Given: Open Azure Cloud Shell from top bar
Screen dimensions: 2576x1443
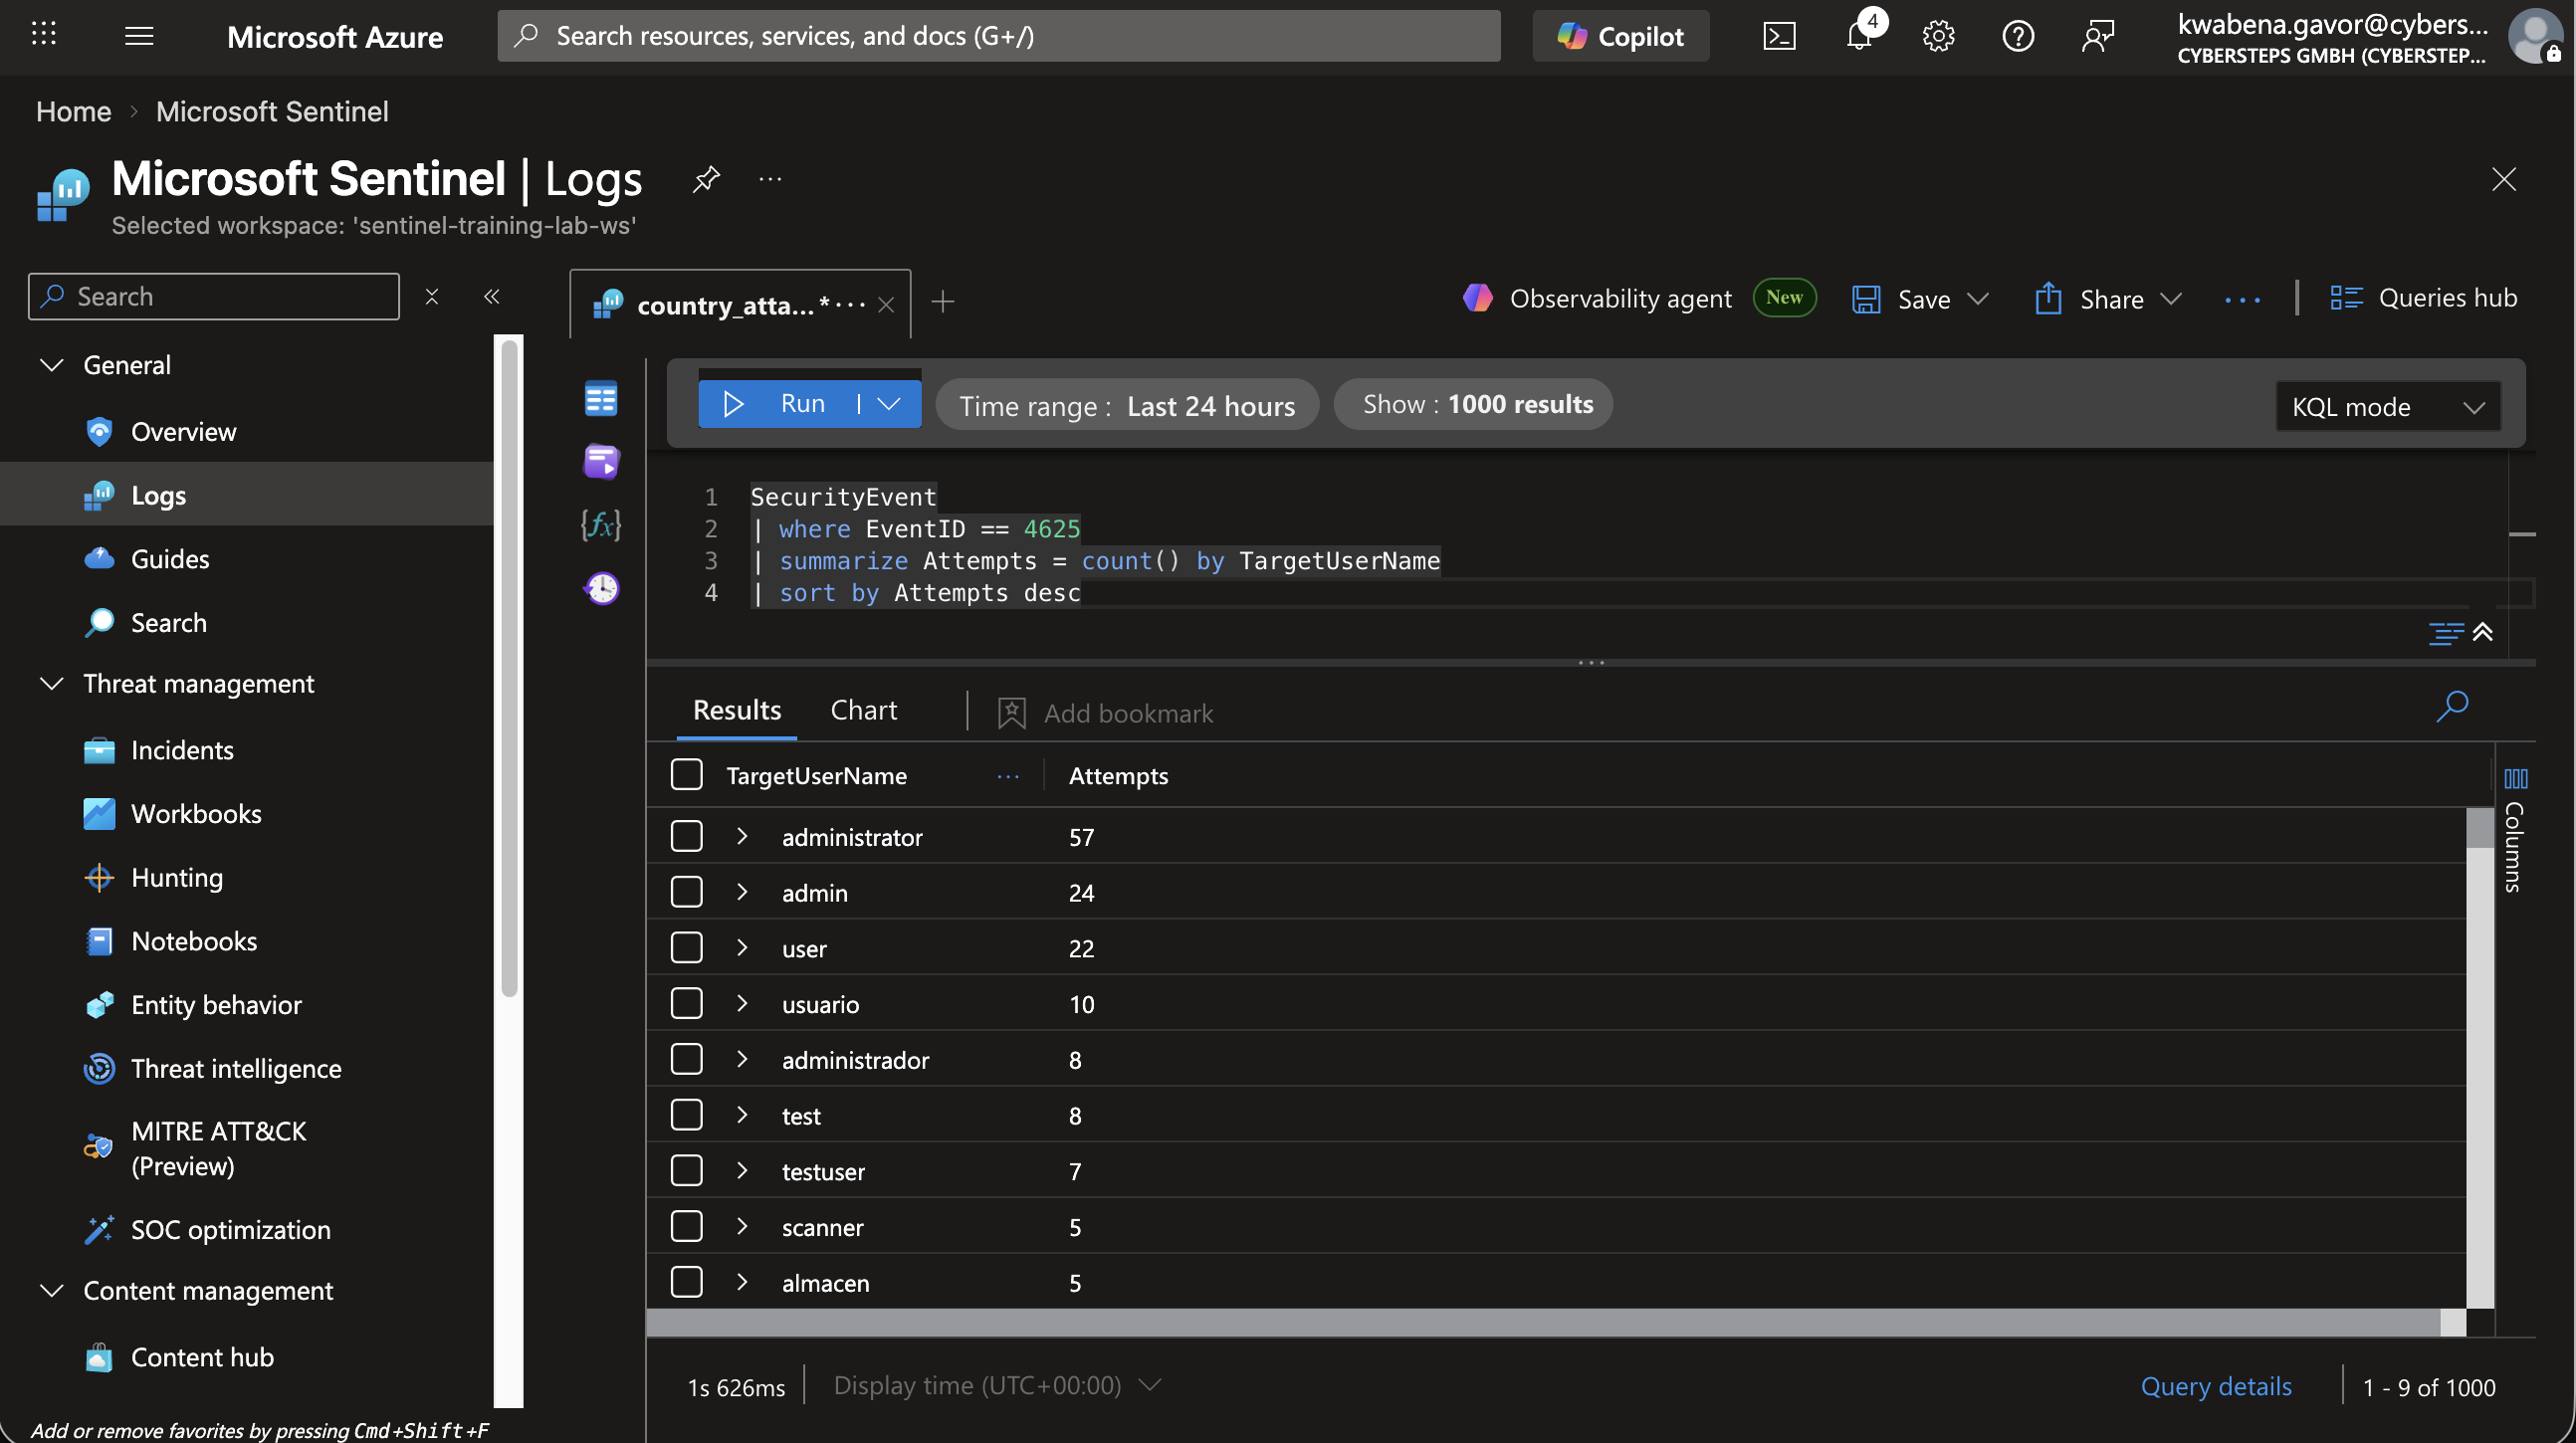Looking at the screenshot, I should [1779, 37].
